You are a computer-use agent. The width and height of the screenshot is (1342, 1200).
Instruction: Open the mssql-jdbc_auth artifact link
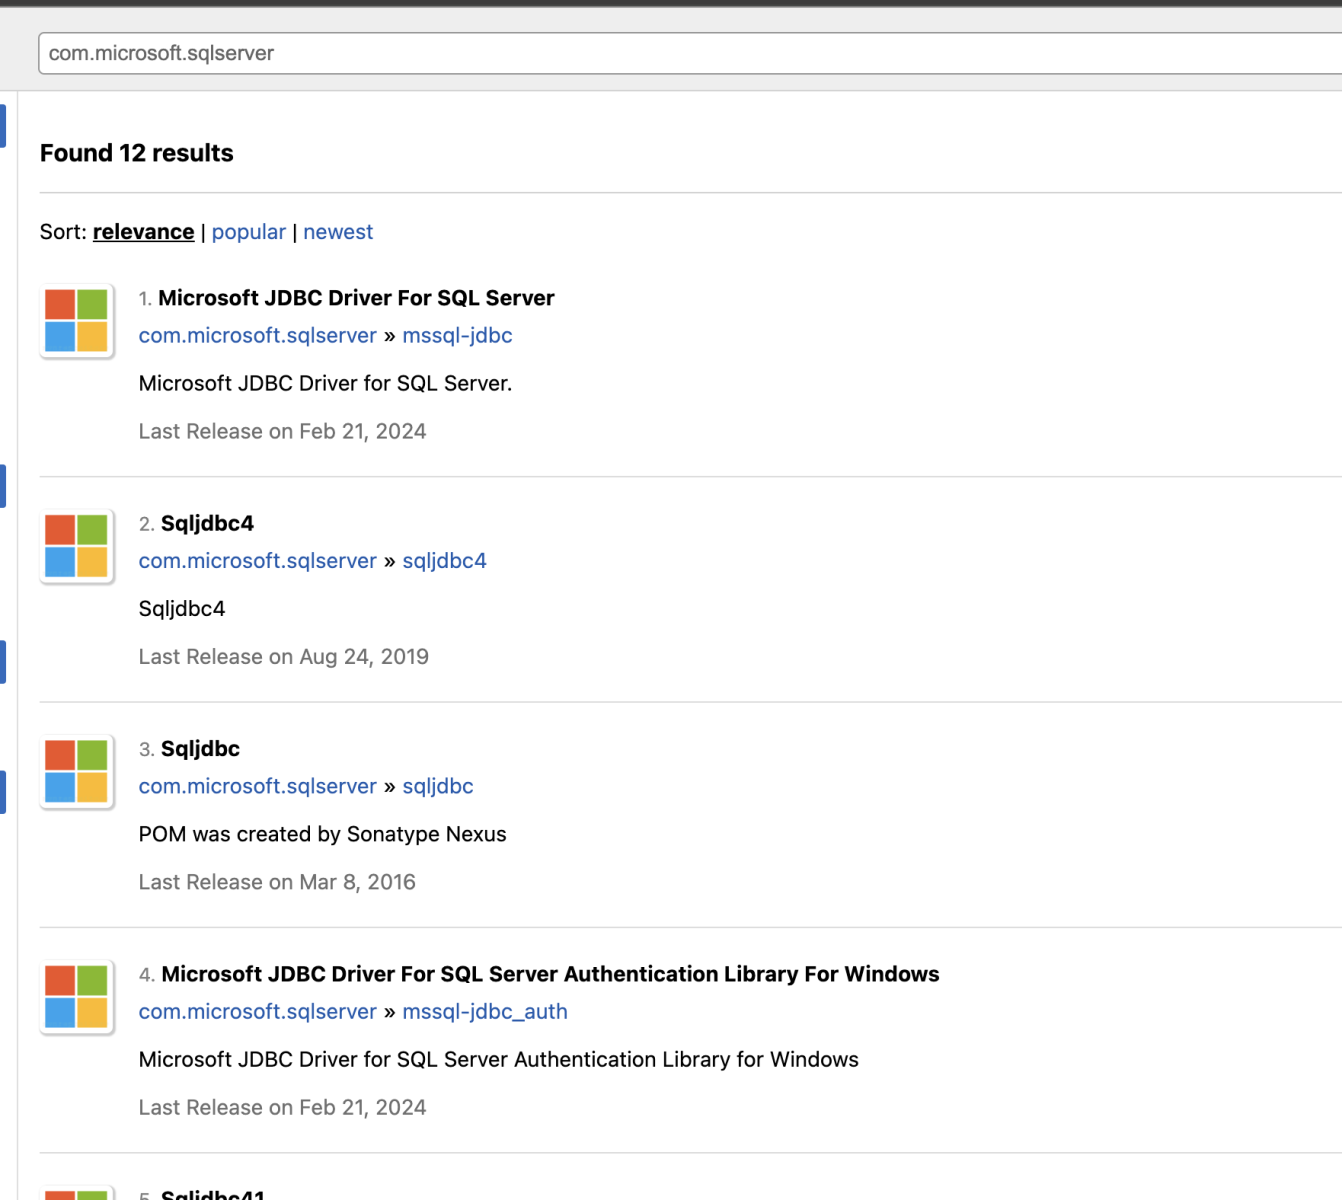click(485, 1012)
